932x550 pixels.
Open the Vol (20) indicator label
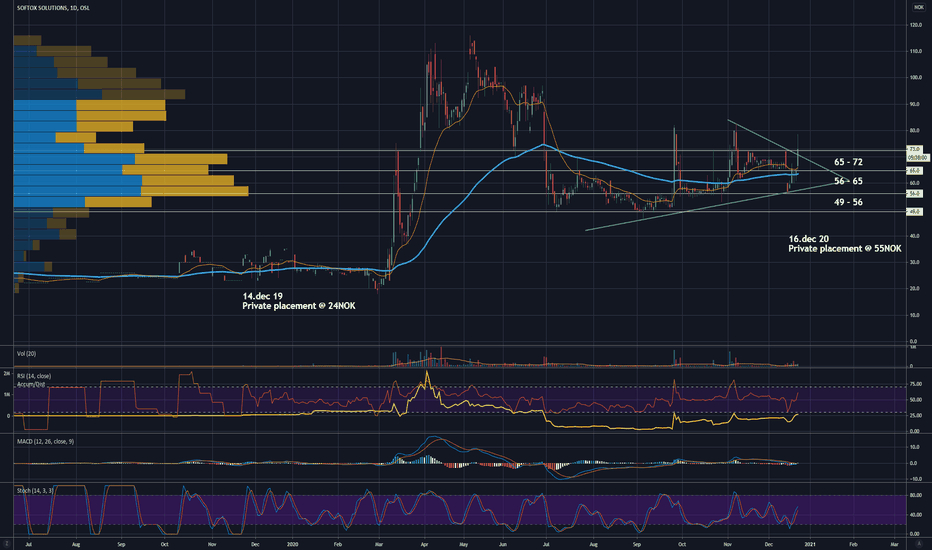[26, 354]
